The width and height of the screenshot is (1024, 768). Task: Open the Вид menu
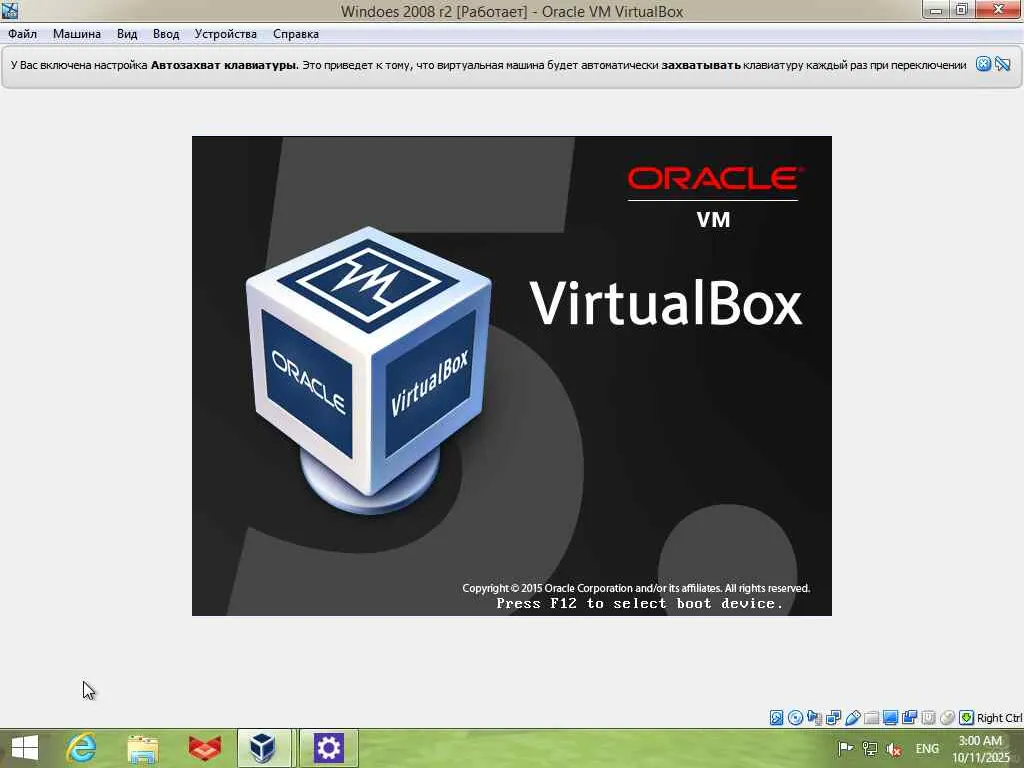point(127,34)
